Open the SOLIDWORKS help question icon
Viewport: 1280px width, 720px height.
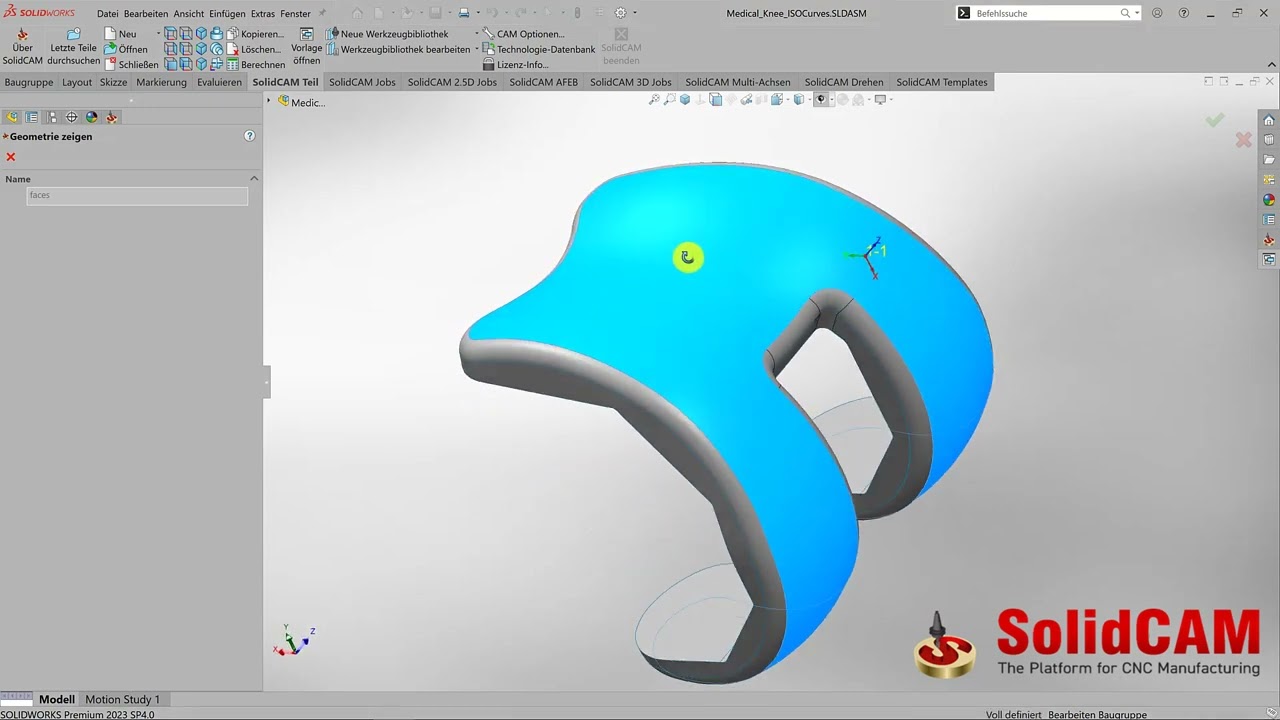coord(1184,13)
